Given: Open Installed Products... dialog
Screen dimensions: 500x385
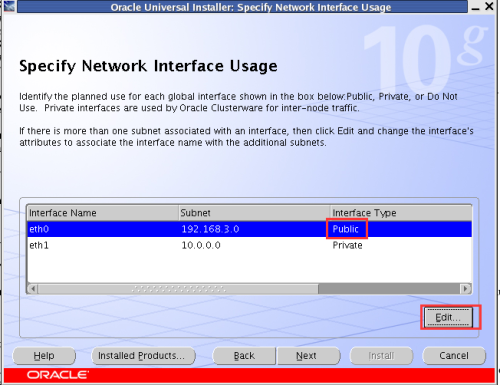Looking at the screenshot, I should pos(143,356).
